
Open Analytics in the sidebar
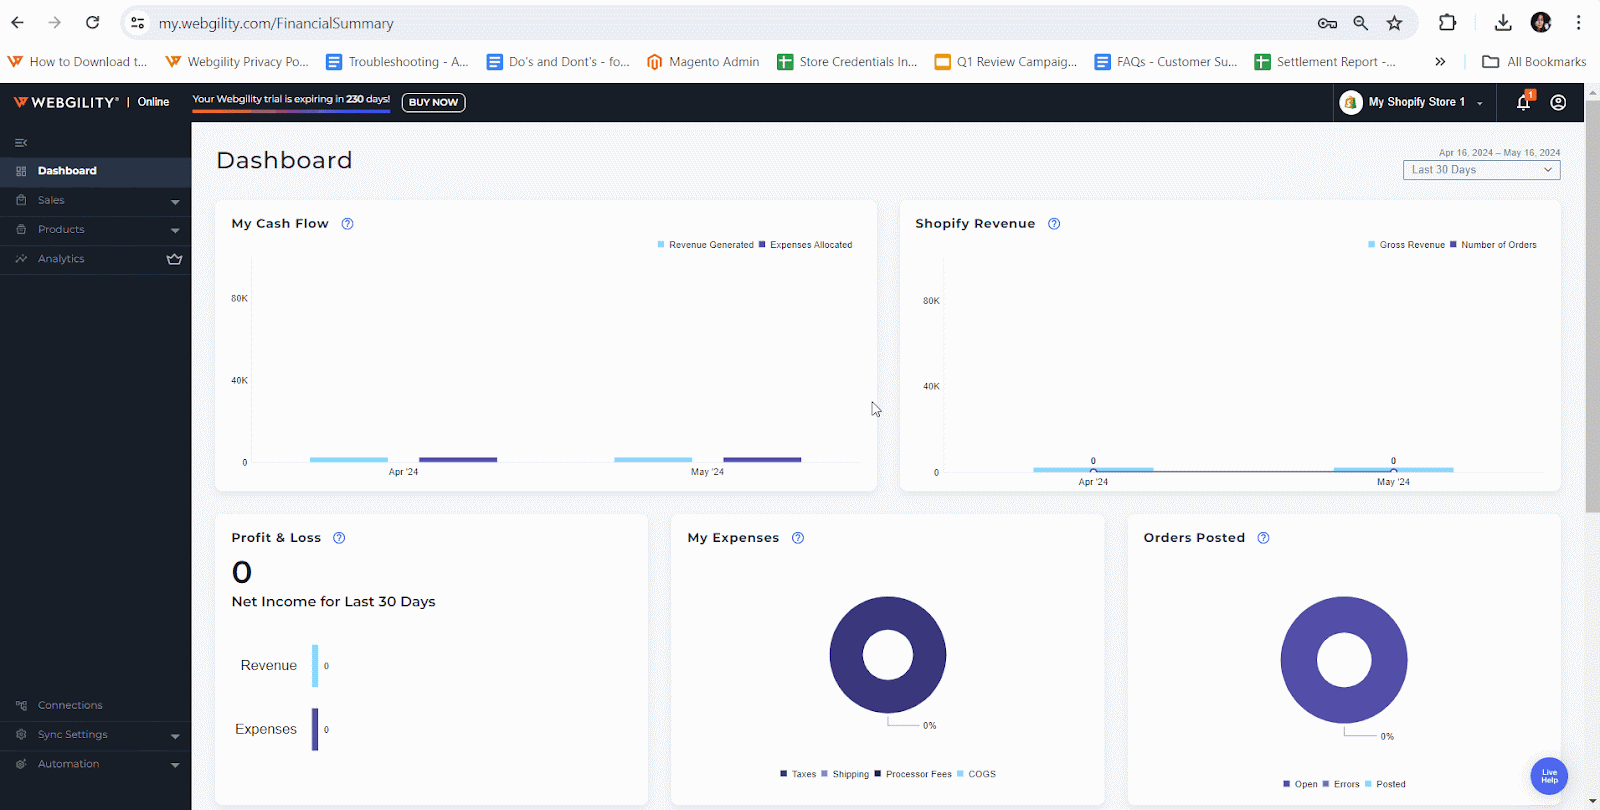[62, 259]
